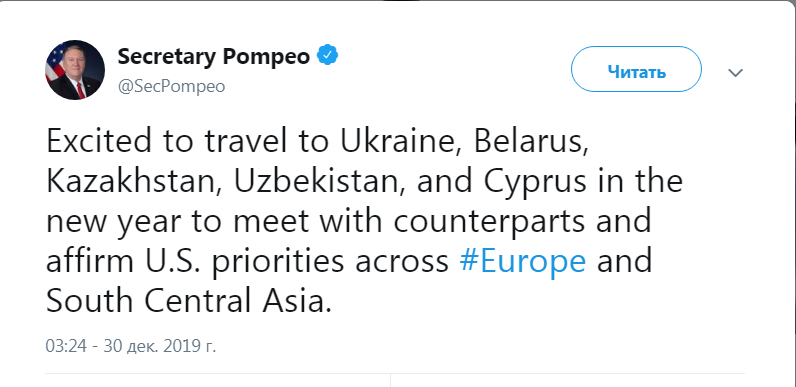Expand the tweet options chevron menu
The image size is (796, 387).
736,73
